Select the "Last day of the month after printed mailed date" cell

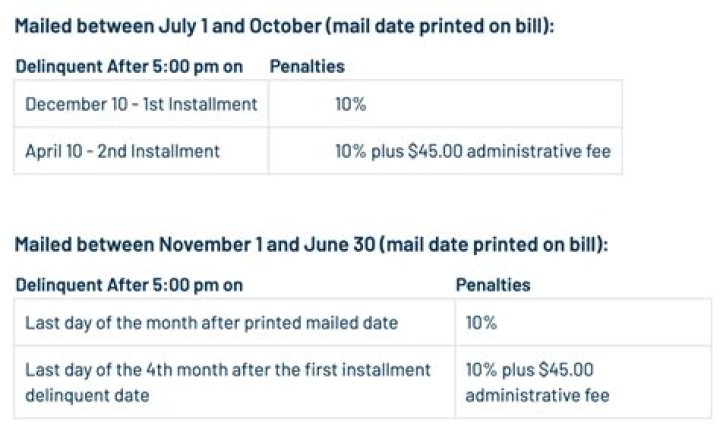click(x=211, y=322)
